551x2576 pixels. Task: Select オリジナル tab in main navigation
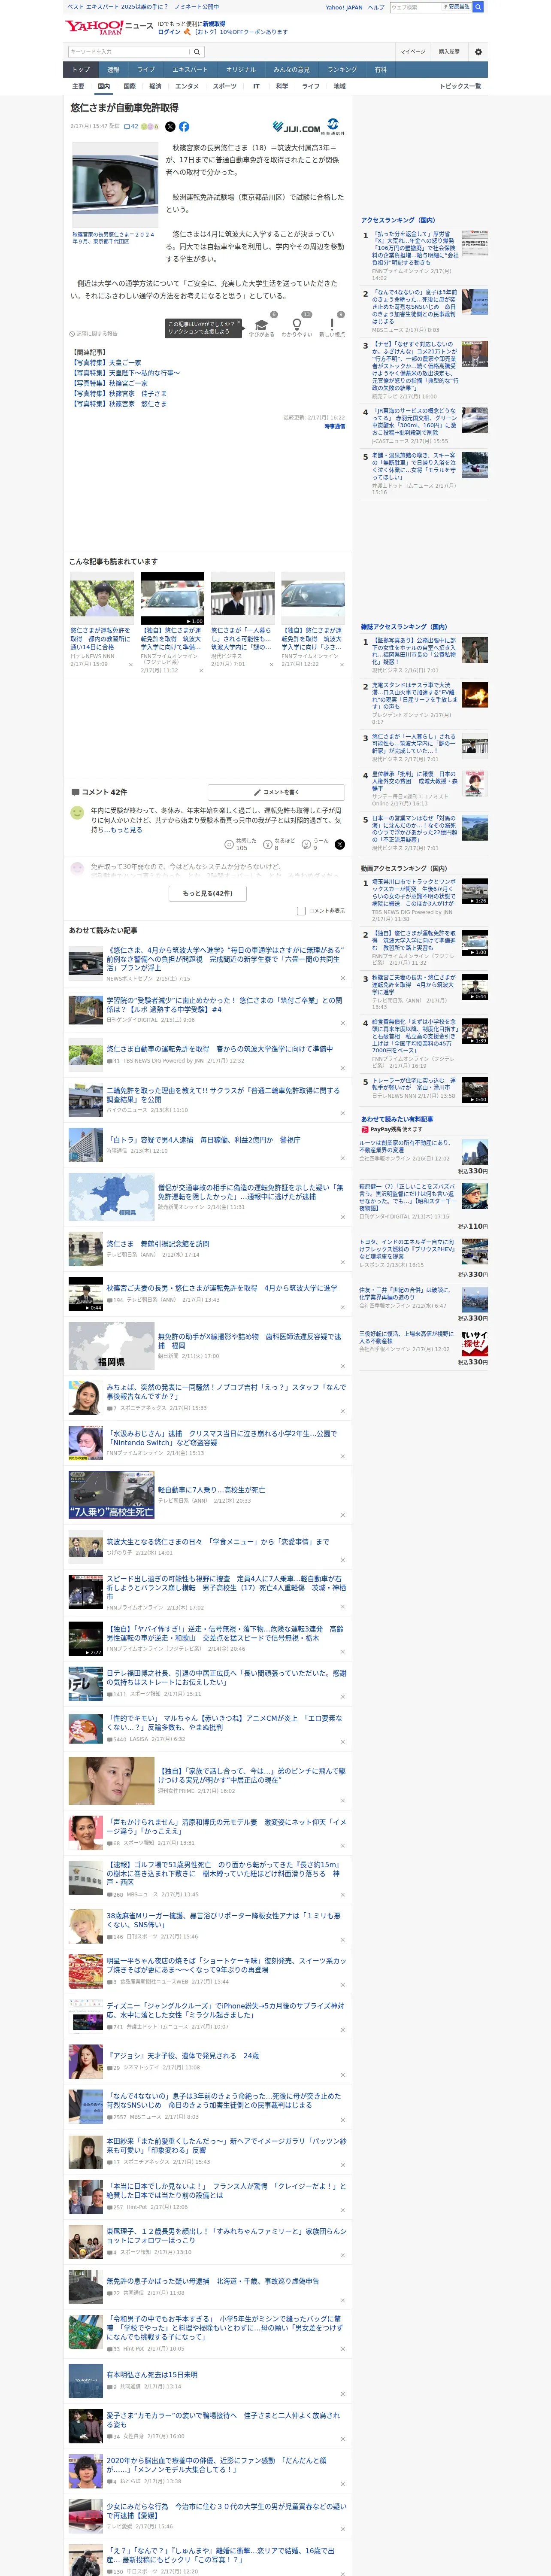[241, 70]
